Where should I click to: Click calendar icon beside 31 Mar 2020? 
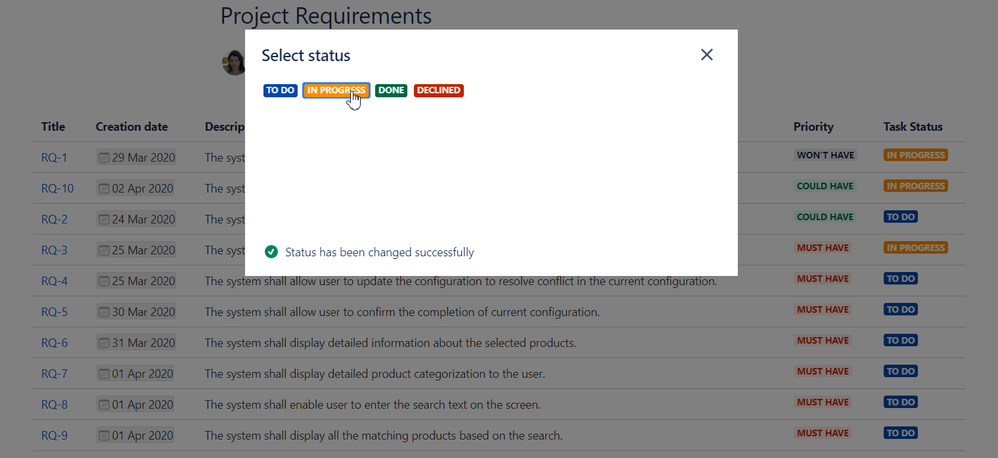(104, 343)
